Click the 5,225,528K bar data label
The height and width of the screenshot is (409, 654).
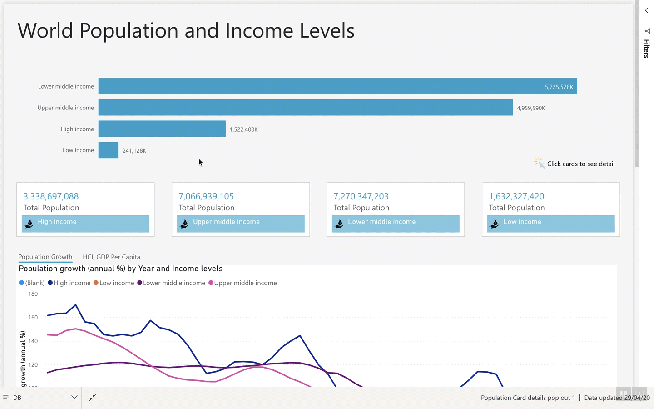pyautogui.click(x=559, y=87)
